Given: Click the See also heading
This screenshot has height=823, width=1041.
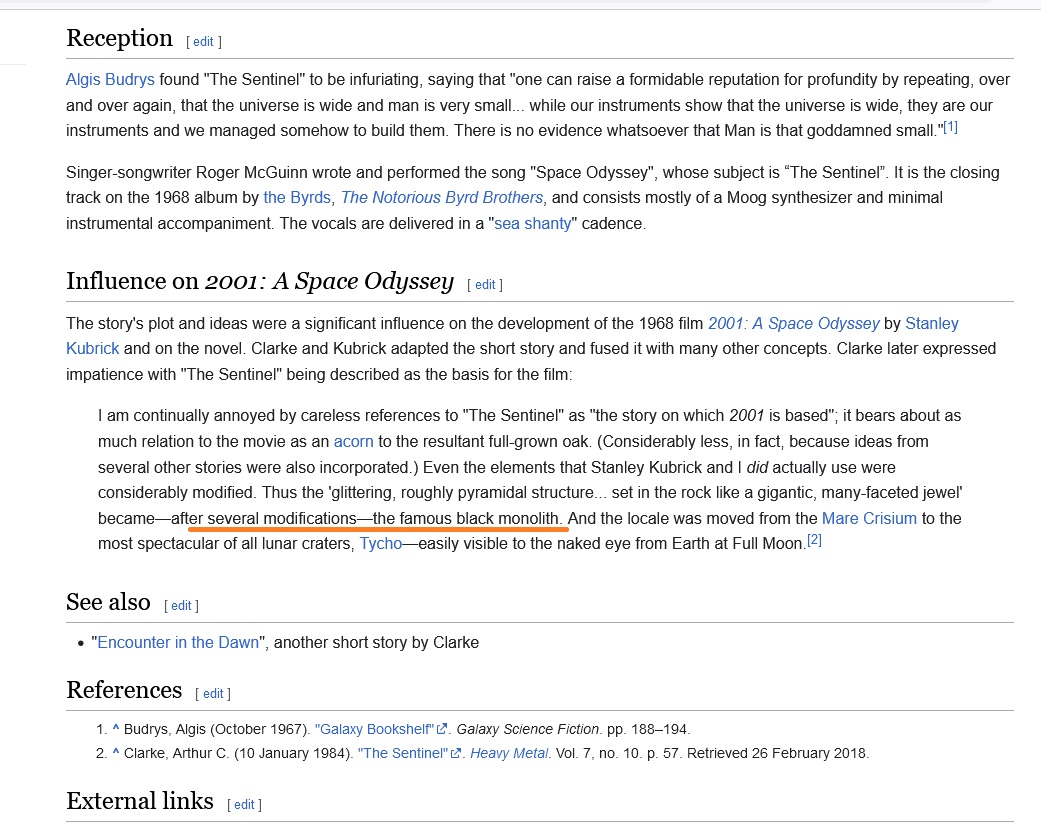Looking at the screenshot, I should tap(108, 602).
